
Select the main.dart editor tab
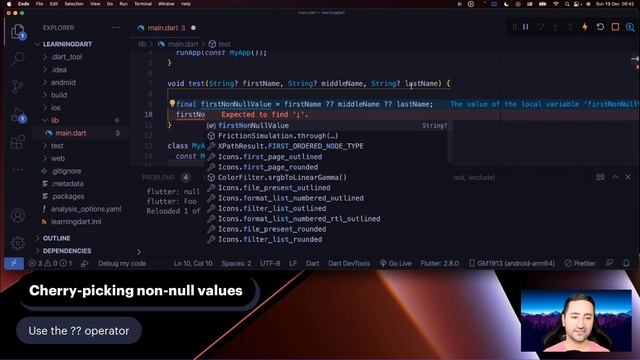(167, 28)
